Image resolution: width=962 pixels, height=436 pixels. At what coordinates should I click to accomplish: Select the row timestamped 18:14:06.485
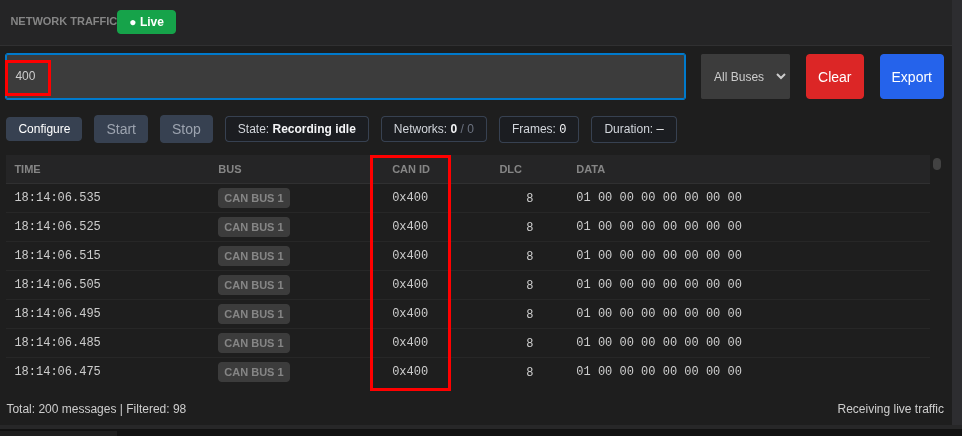click(468, 343)
